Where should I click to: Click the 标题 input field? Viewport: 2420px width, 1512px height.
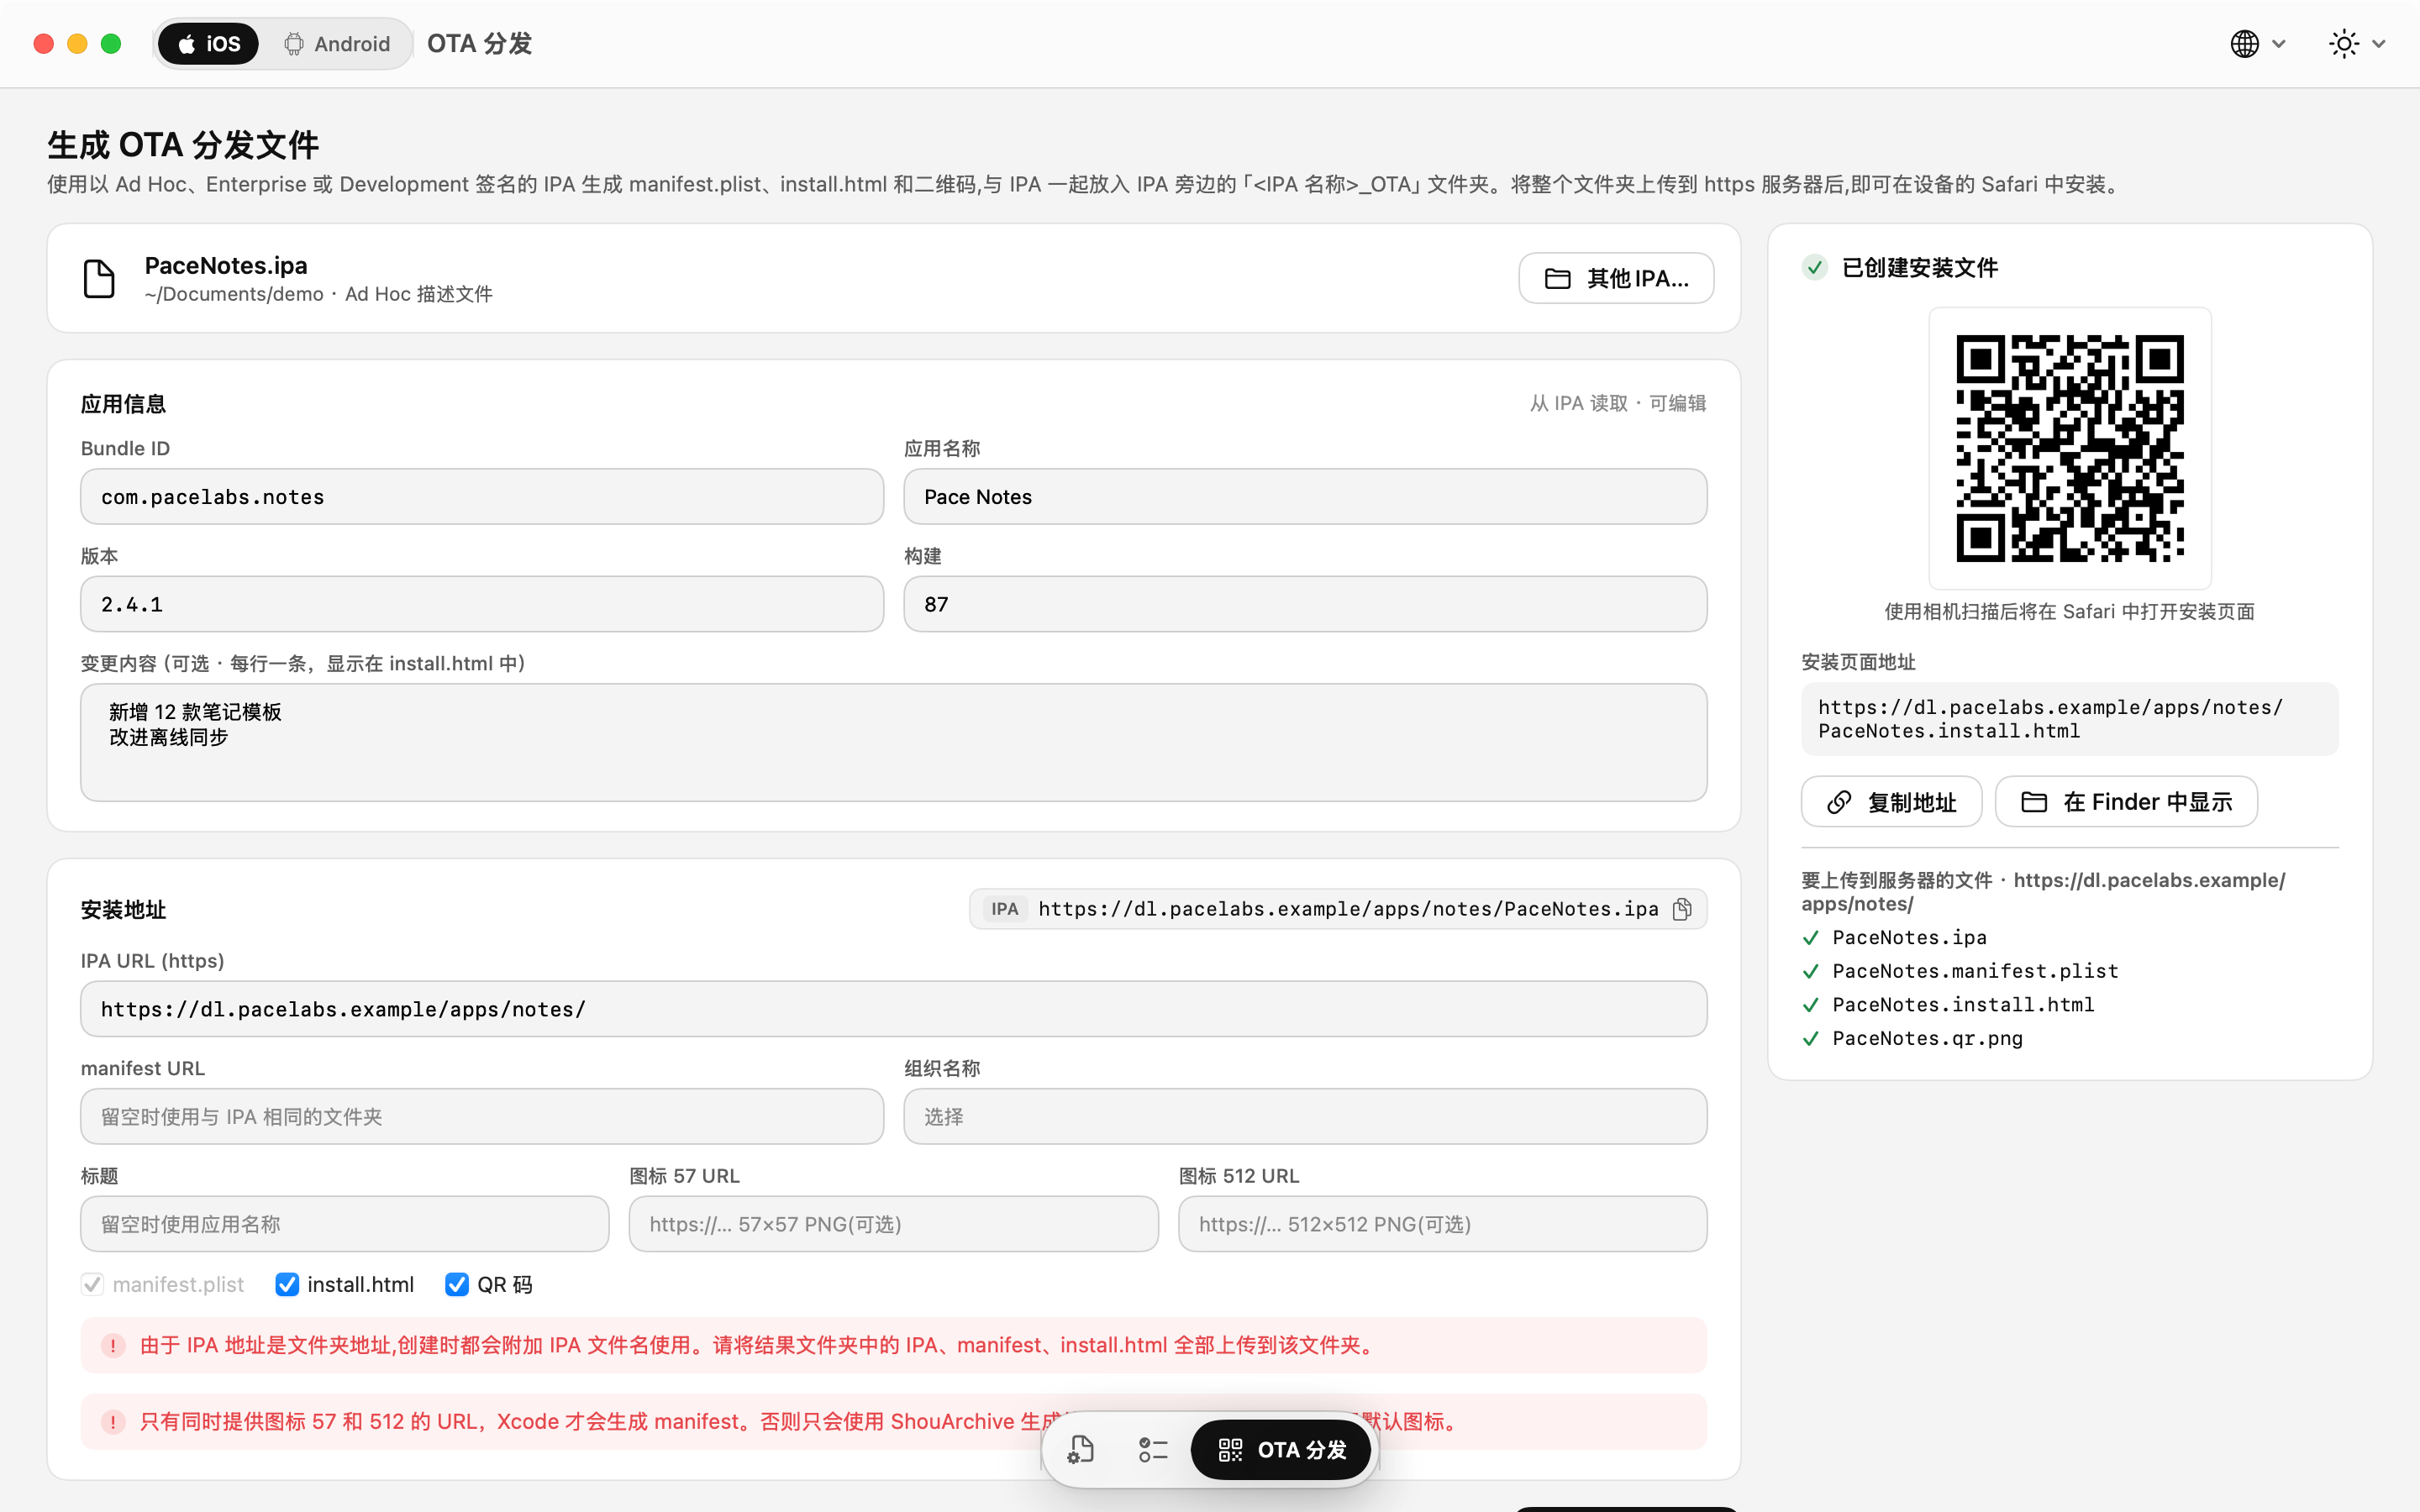345,1224
